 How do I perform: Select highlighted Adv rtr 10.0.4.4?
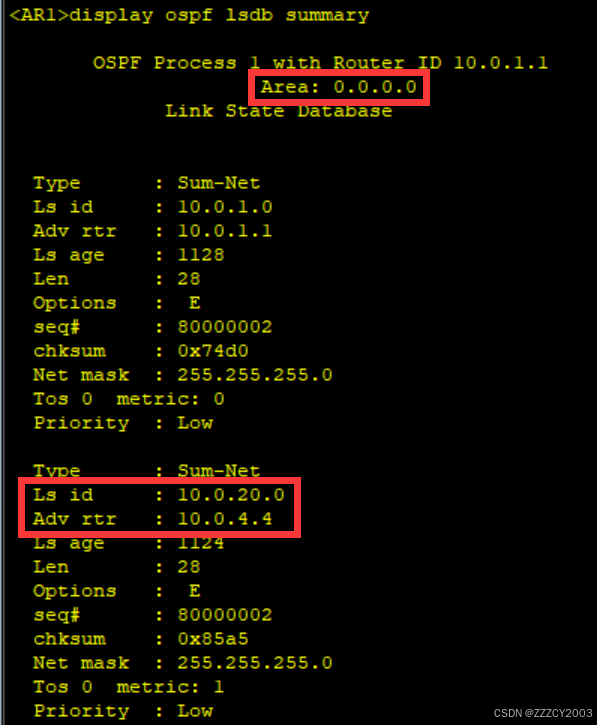[x=225, y=519]
